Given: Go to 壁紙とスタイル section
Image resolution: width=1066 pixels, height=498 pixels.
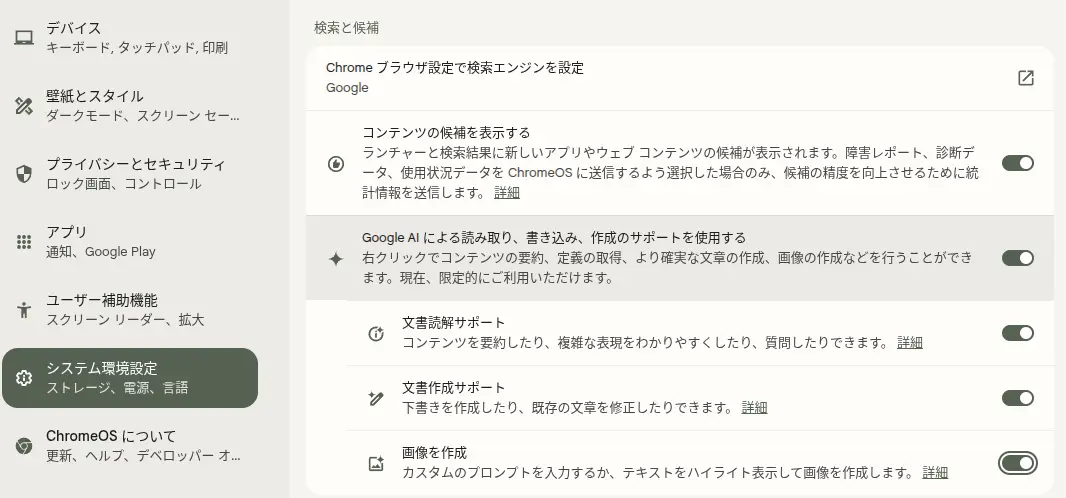Looking at the screenshot, I should (130, 106).
